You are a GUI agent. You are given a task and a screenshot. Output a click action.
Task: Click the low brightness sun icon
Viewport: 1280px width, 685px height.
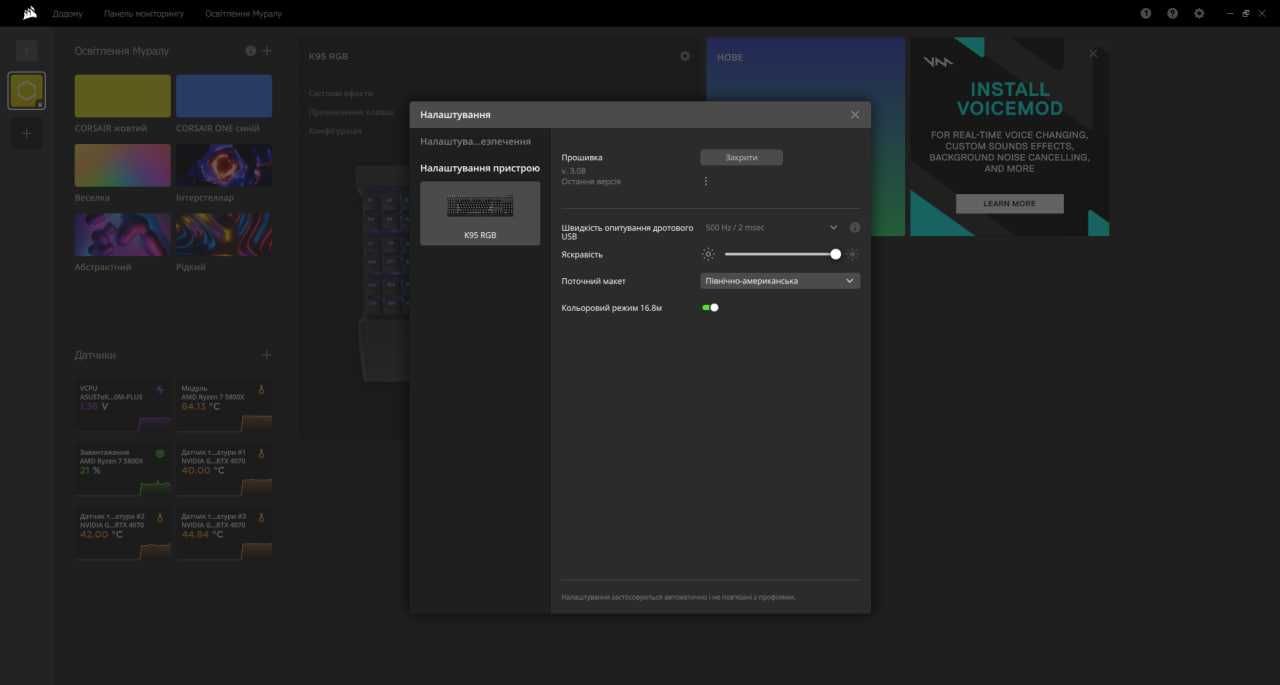pos(709,254)
